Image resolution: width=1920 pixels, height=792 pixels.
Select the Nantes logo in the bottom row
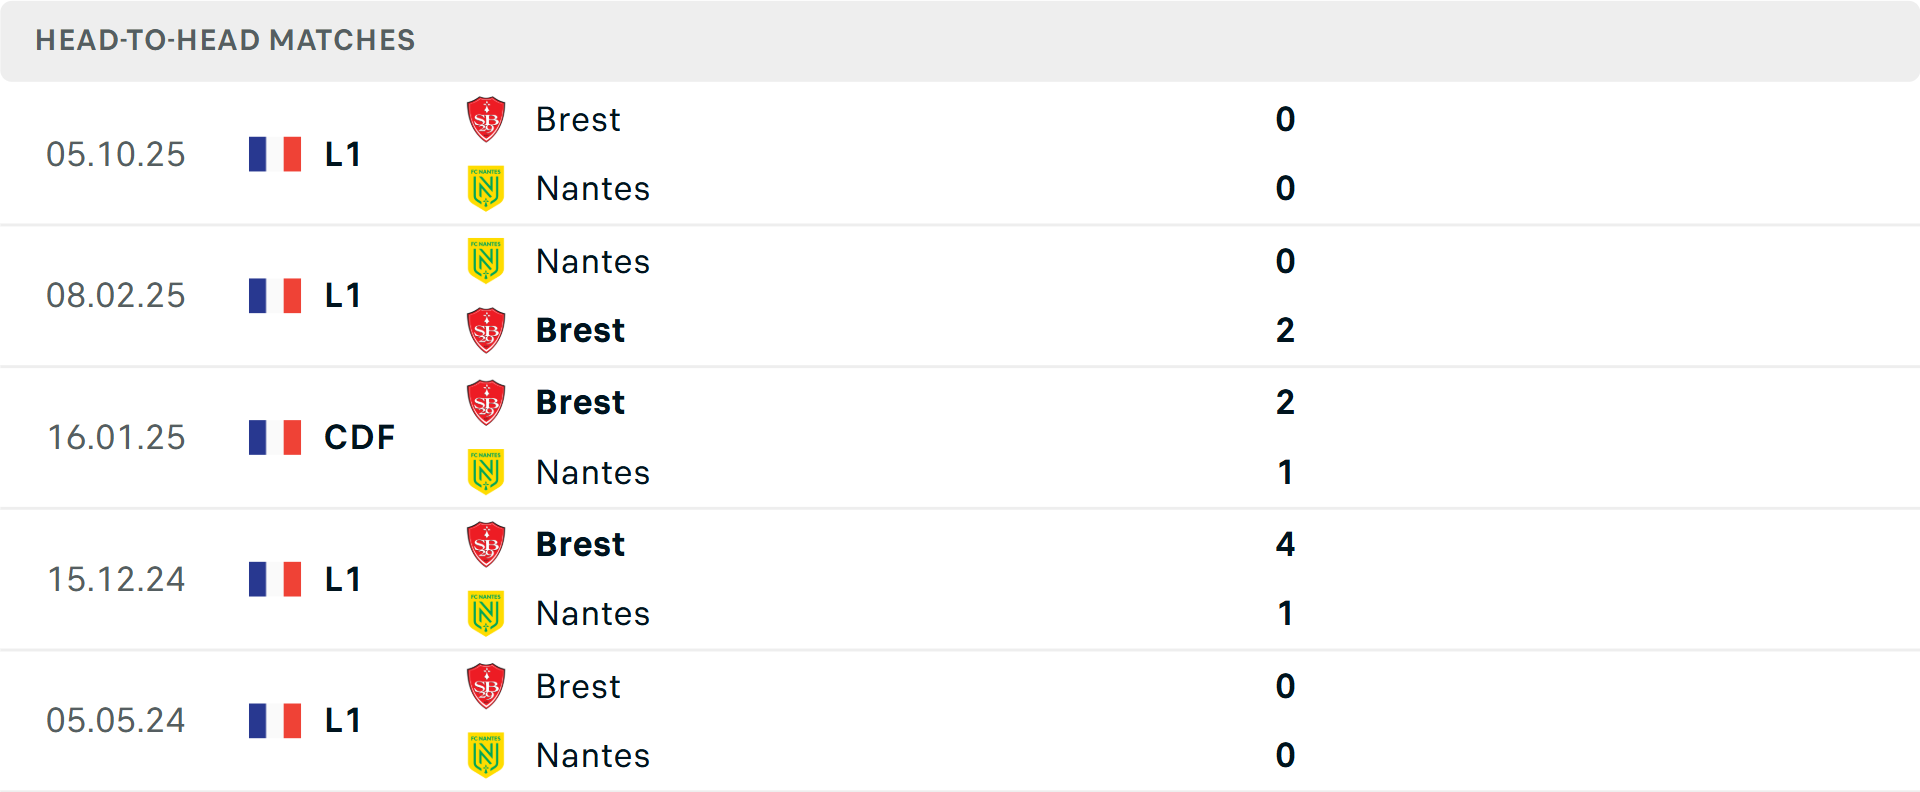click(487, 755)
